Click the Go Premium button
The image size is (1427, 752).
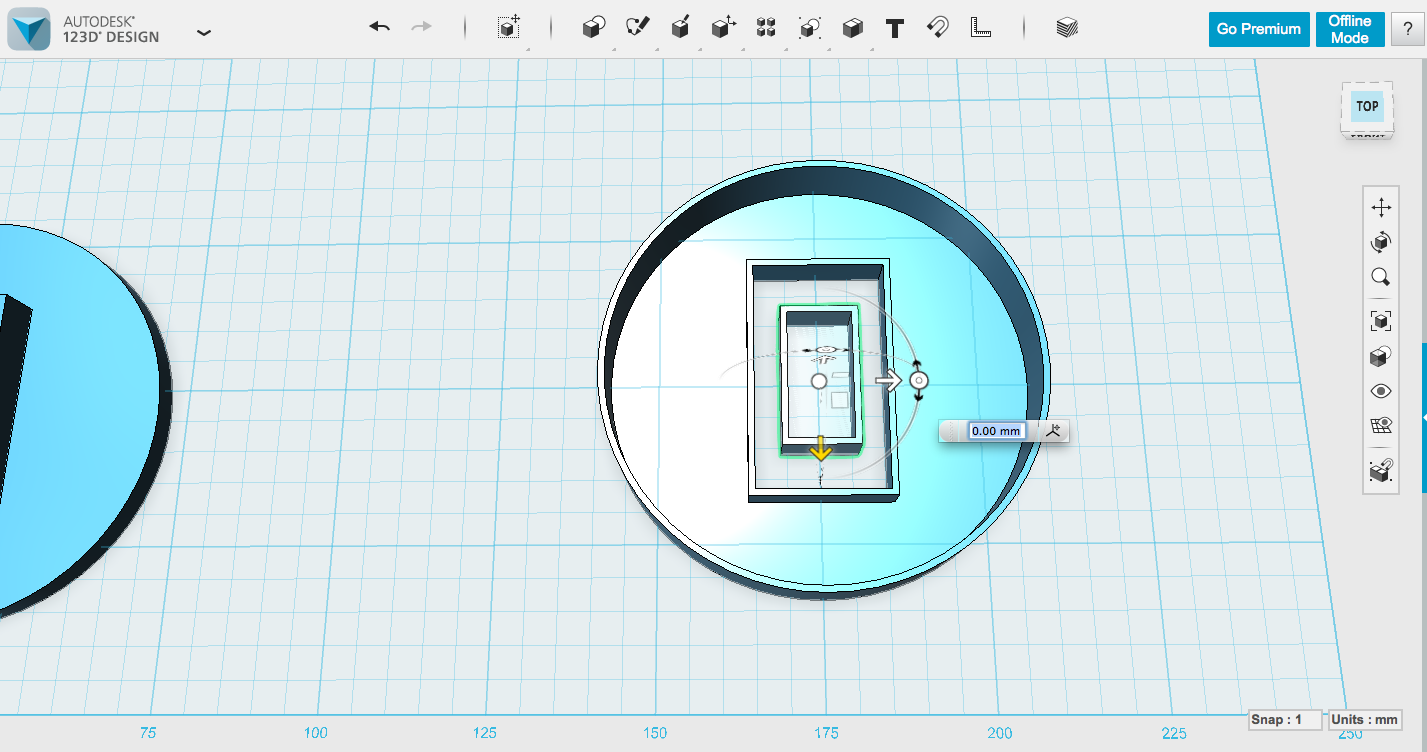pos(1258,29)
